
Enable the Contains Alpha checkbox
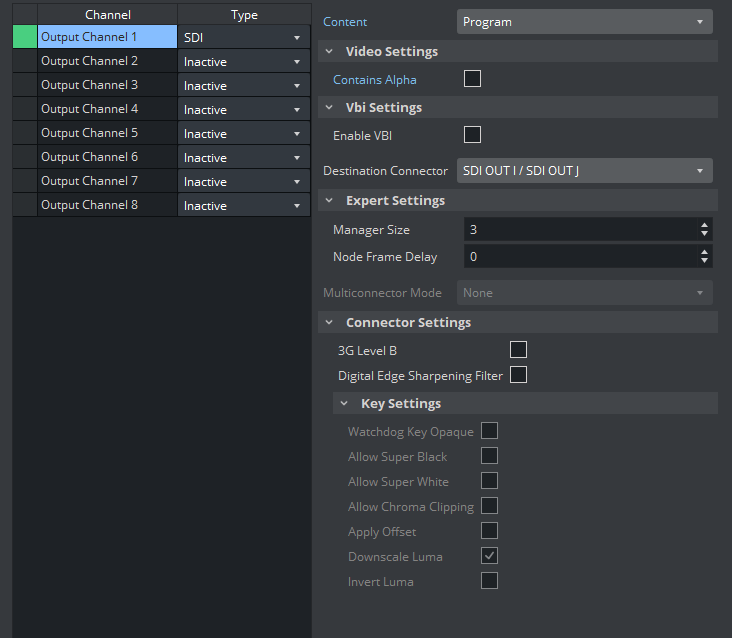[x=473, y=79]
